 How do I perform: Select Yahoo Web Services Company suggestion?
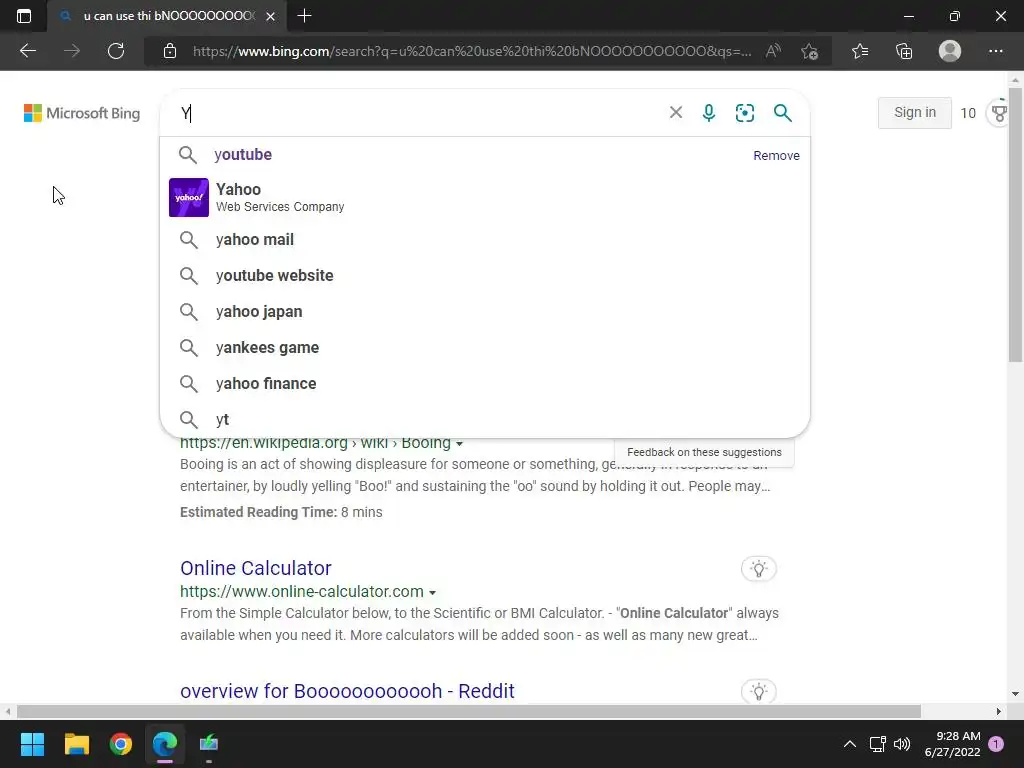pos(485,197)
